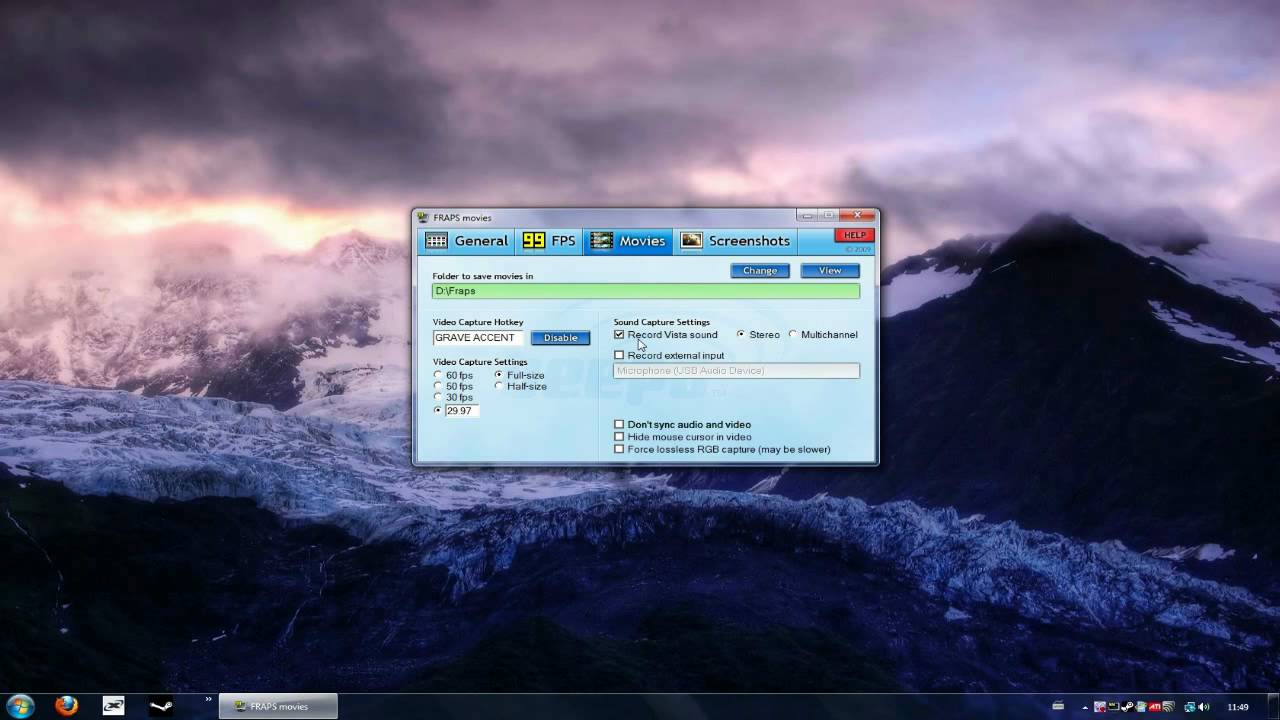This screenshot has height=720, width=1280.
Task: Open the Microphone device dropdown
Action: (x=736, y=371)
